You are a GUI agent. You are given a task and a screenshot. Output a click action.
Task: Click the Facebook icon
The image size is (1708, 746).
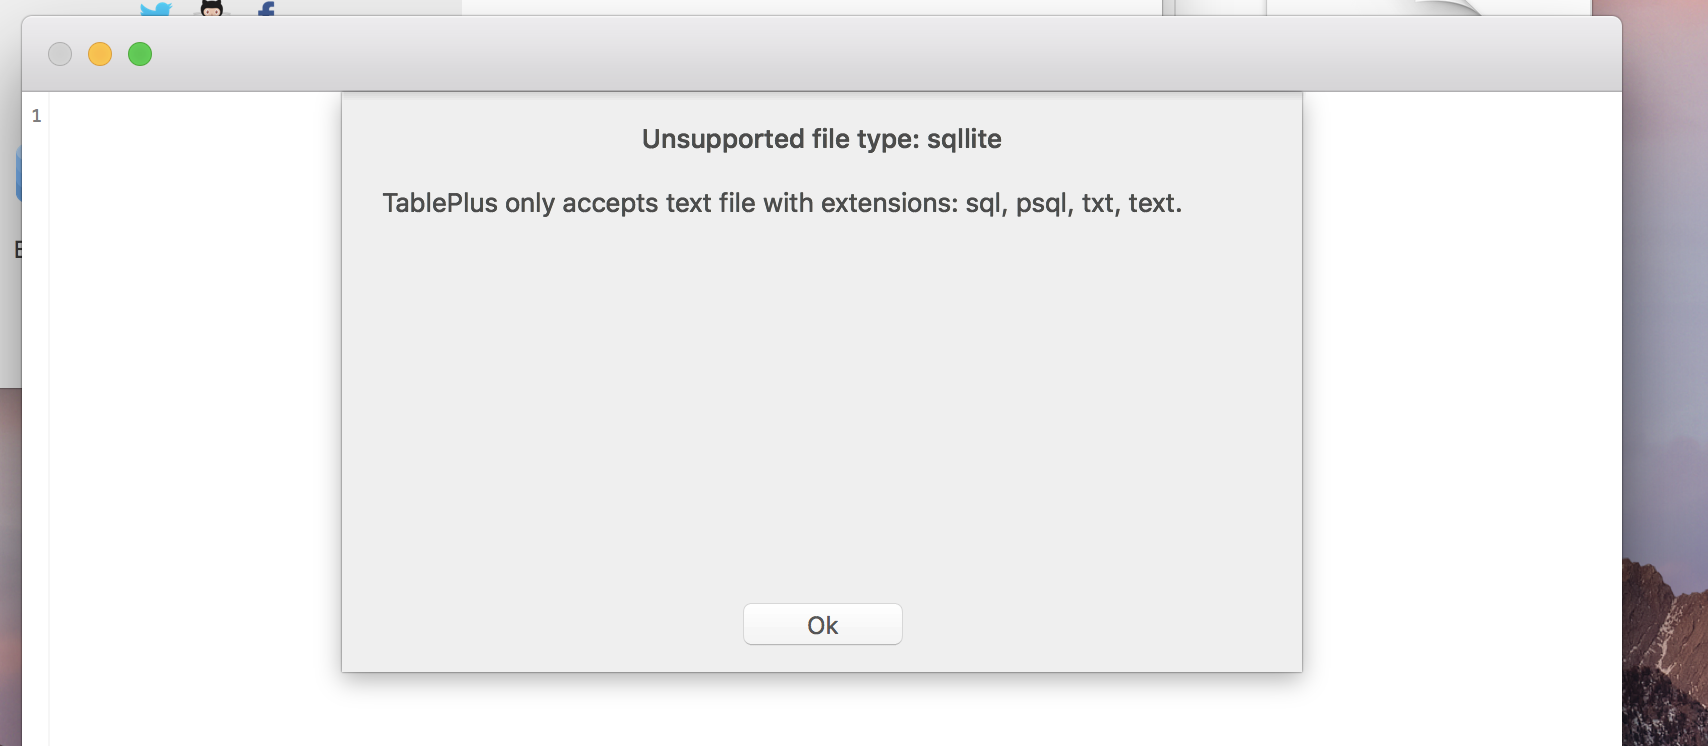tap(266, 8)
